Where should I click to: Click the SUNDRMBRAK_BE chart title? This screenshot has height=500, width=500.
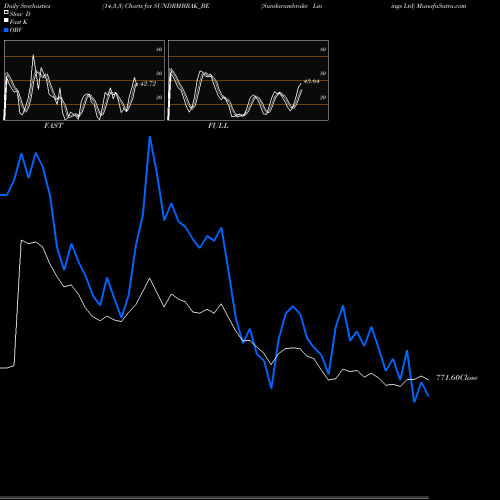[x=156, y=6]
